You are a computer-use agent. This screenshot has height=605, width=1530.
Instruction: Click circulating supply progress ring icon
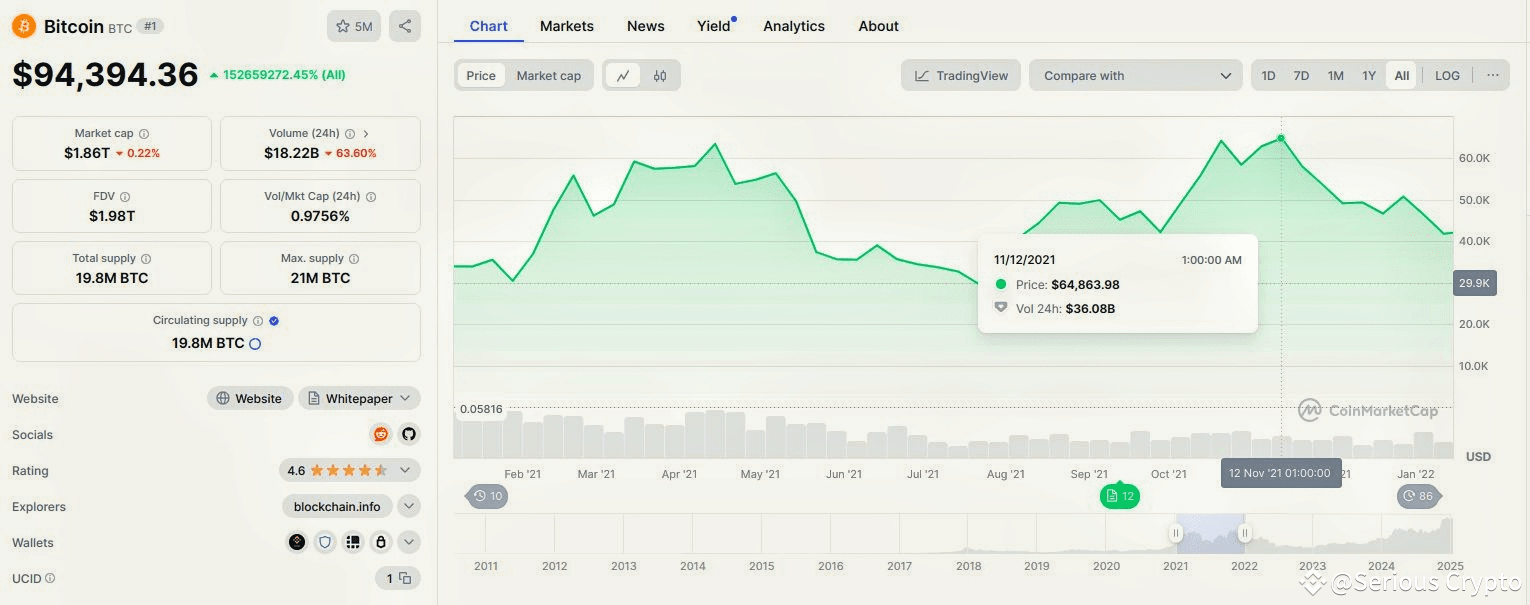(x=255, y=344)
